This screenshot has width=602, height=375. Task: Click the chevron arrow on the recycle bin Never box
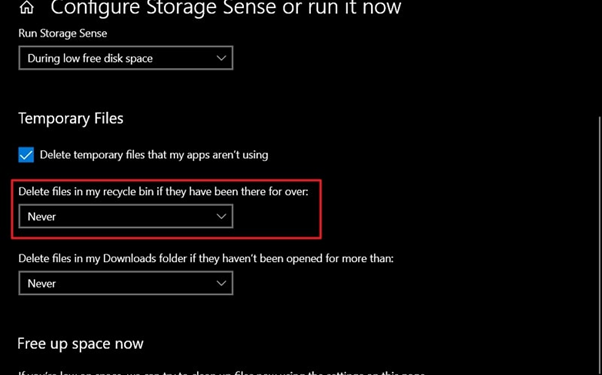click(x=221, y=216)
